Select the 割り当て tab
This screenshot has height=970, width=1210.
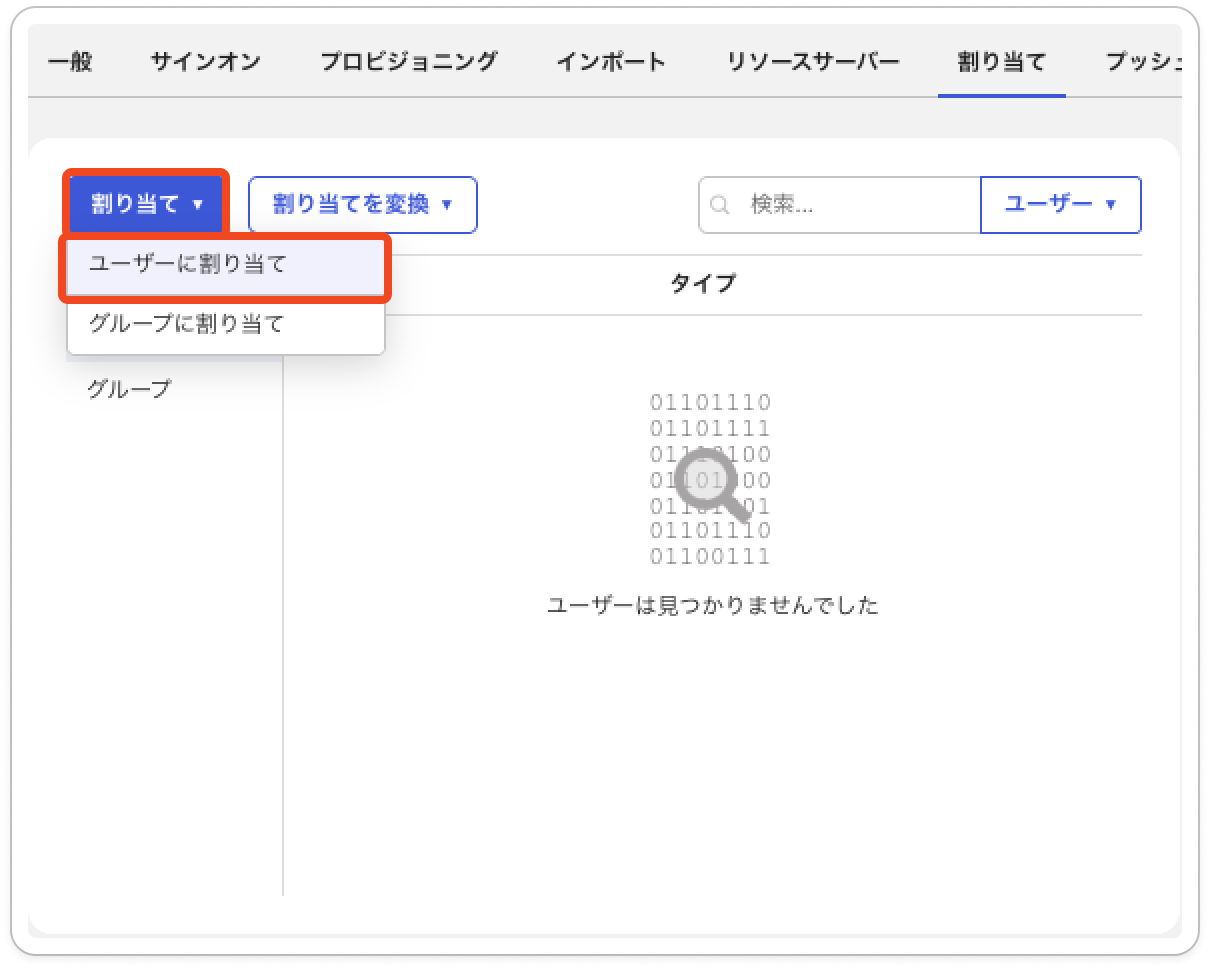[x=1002, y=62]
